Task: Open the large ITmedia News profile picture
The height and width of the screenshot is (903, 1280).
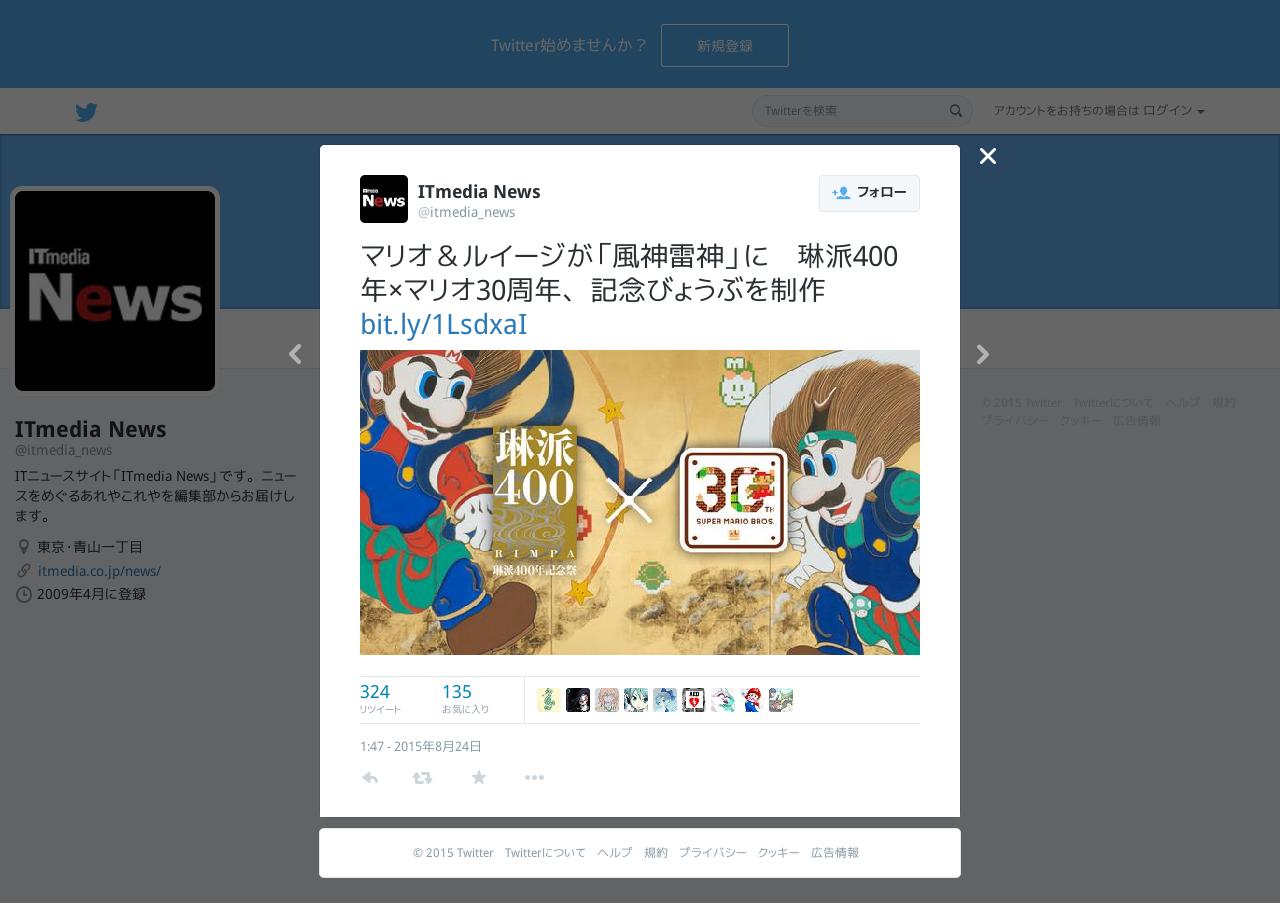Action: pyautogui.click(x=115, y=291)
